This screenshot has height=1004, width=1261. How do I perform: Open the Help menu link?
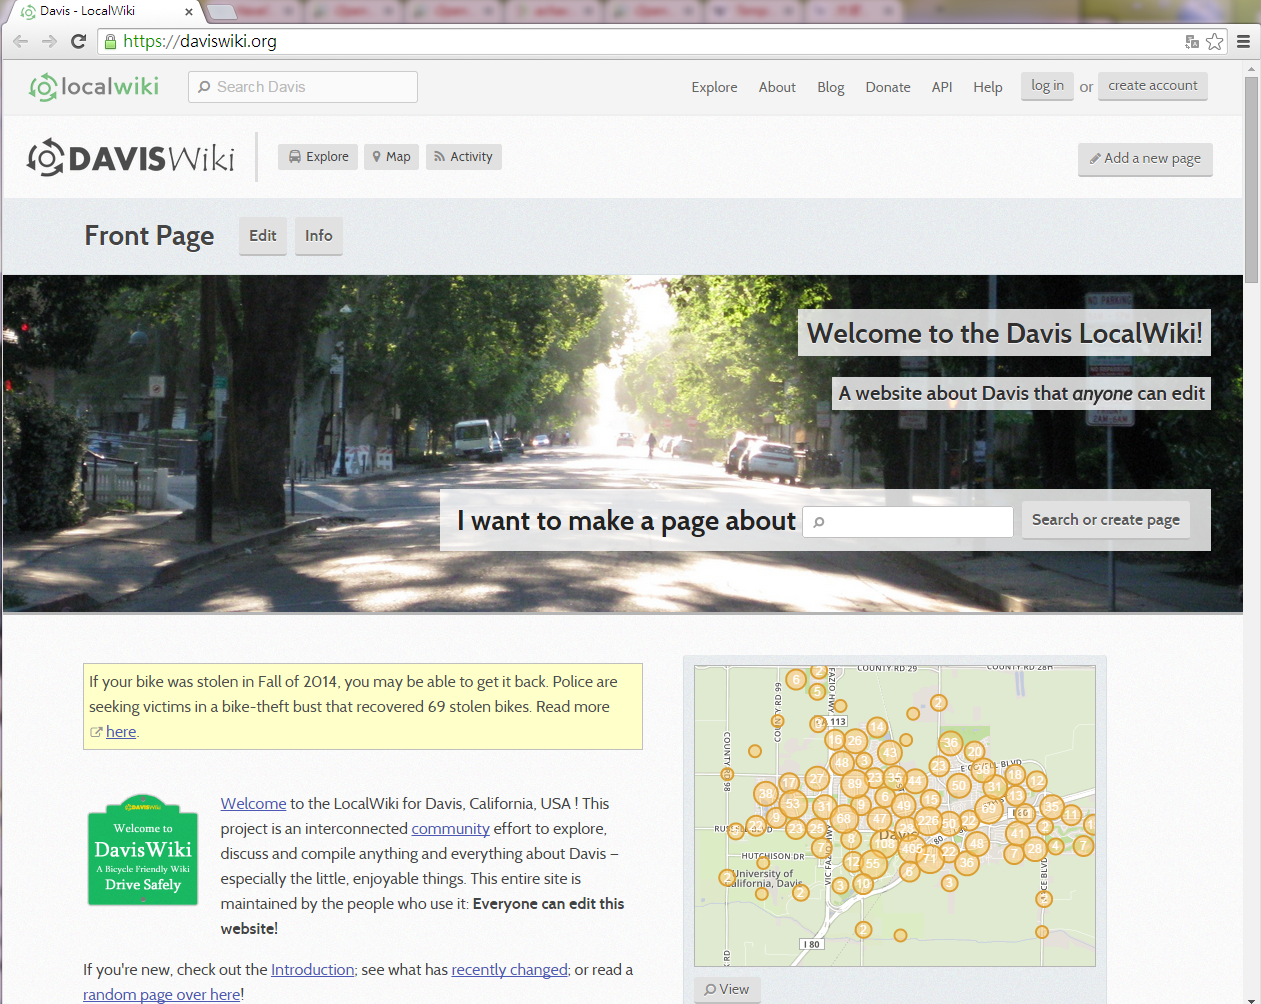point(988,87)
